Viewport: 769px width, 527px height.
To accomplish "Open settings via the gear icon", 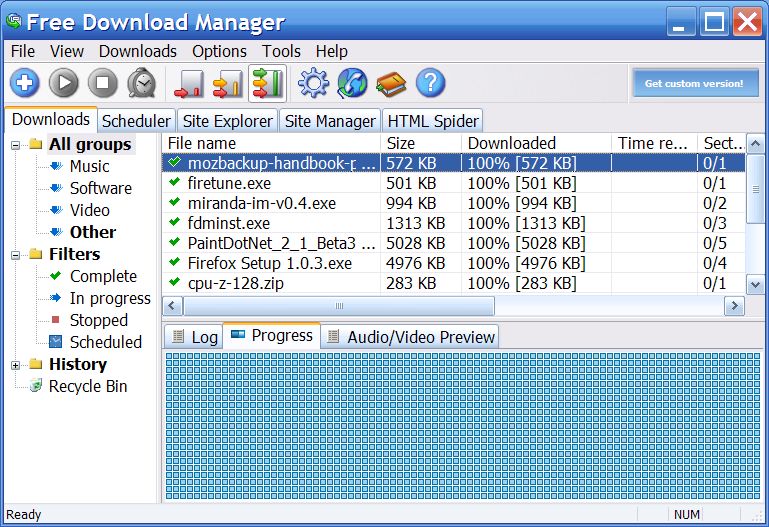I will pos(313,83).
